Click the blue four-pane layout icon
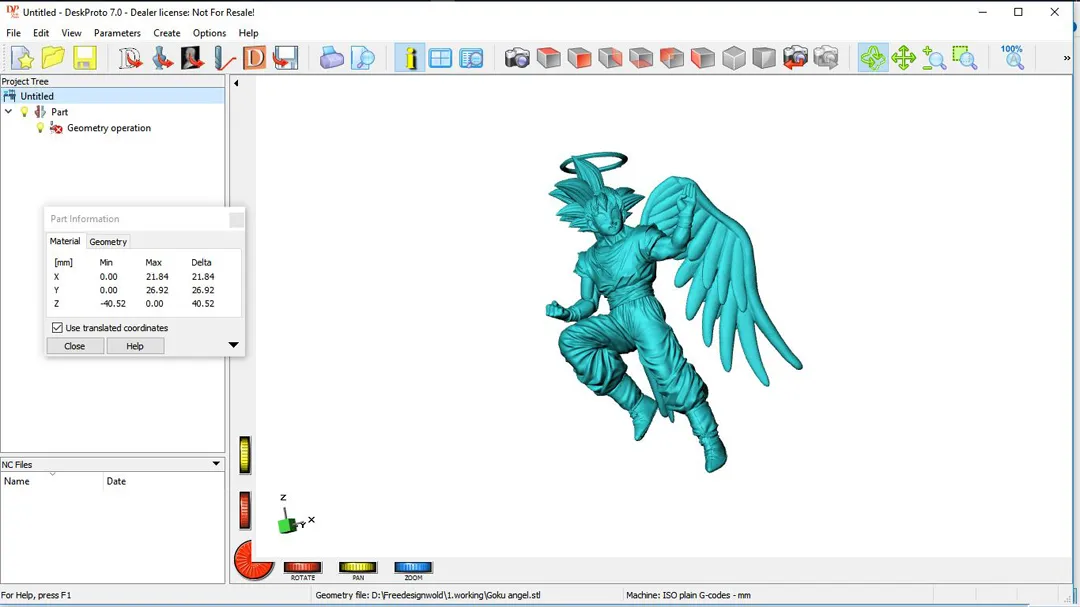 (x=440, y=58)
